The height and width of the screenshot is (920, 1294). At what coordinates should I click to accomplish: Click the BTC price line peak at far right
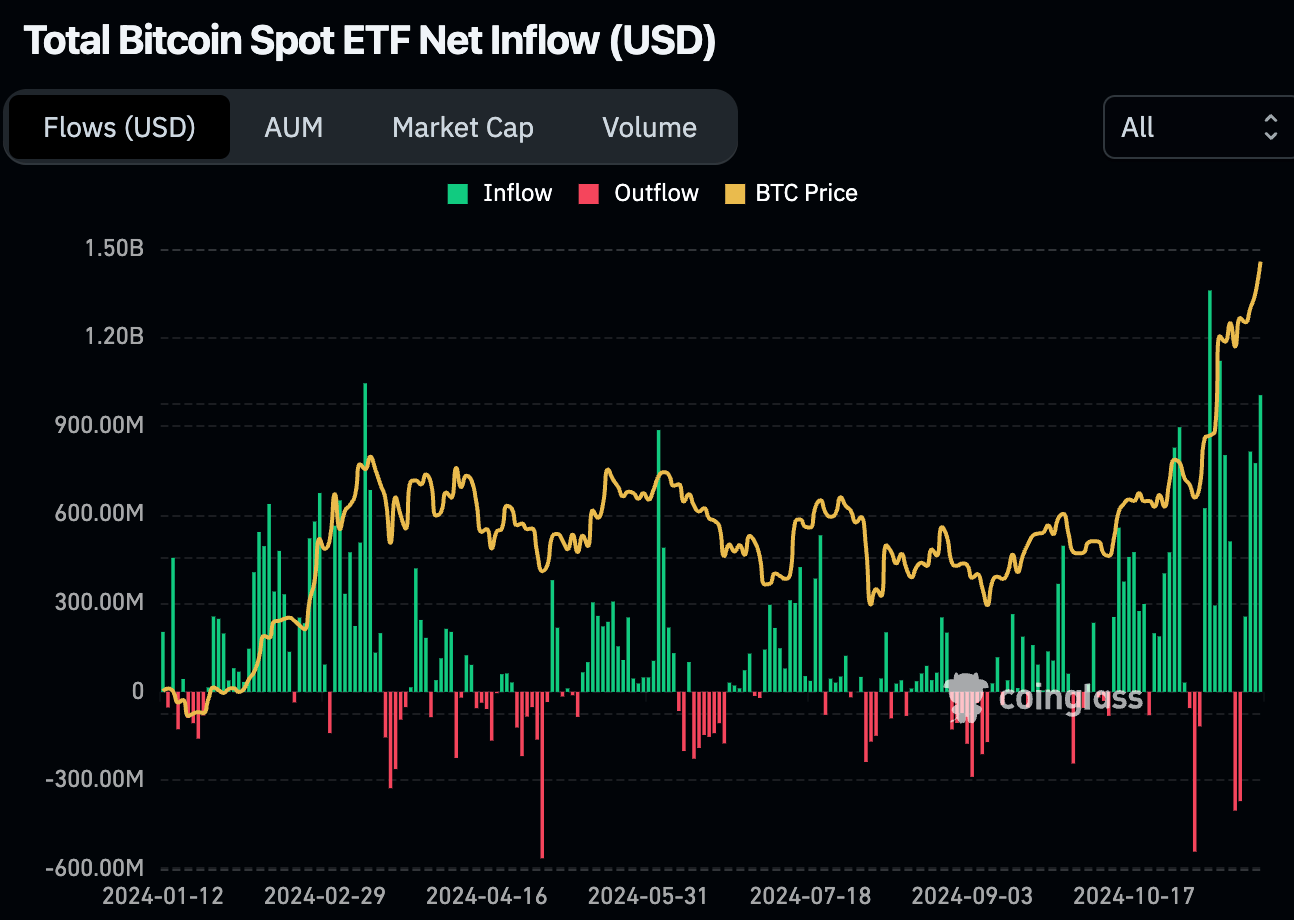pyautogui.click(x=1260, y=264)
